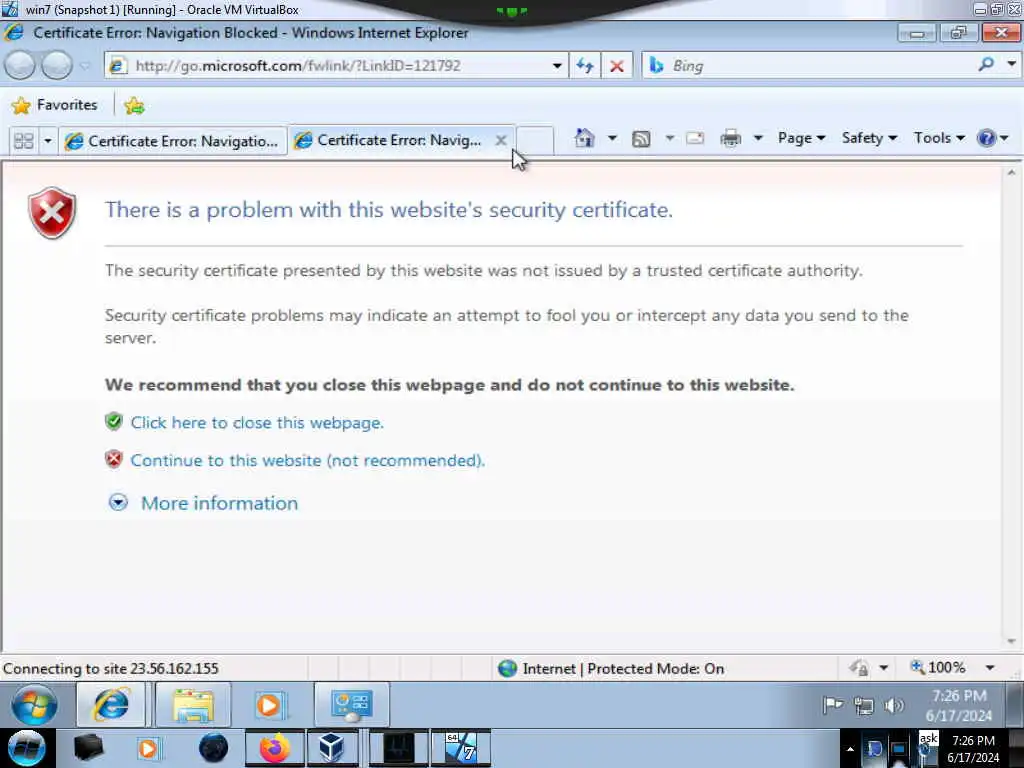Click the RSS Feeds icon
The image size is (1024, 768).
641,138
